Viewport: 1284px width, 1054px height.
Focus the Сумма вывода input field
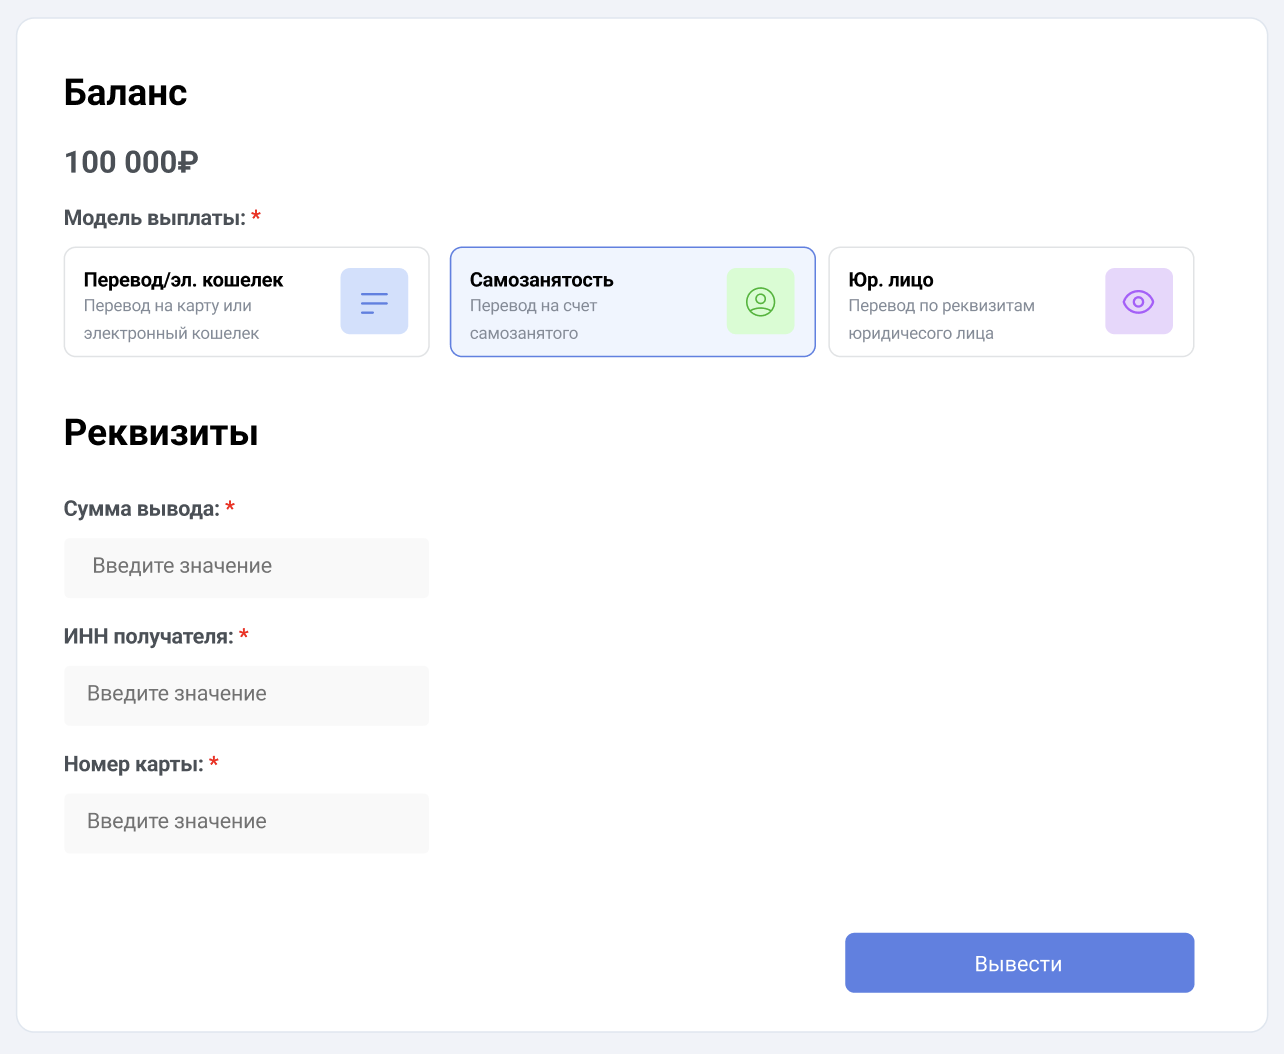246,568
